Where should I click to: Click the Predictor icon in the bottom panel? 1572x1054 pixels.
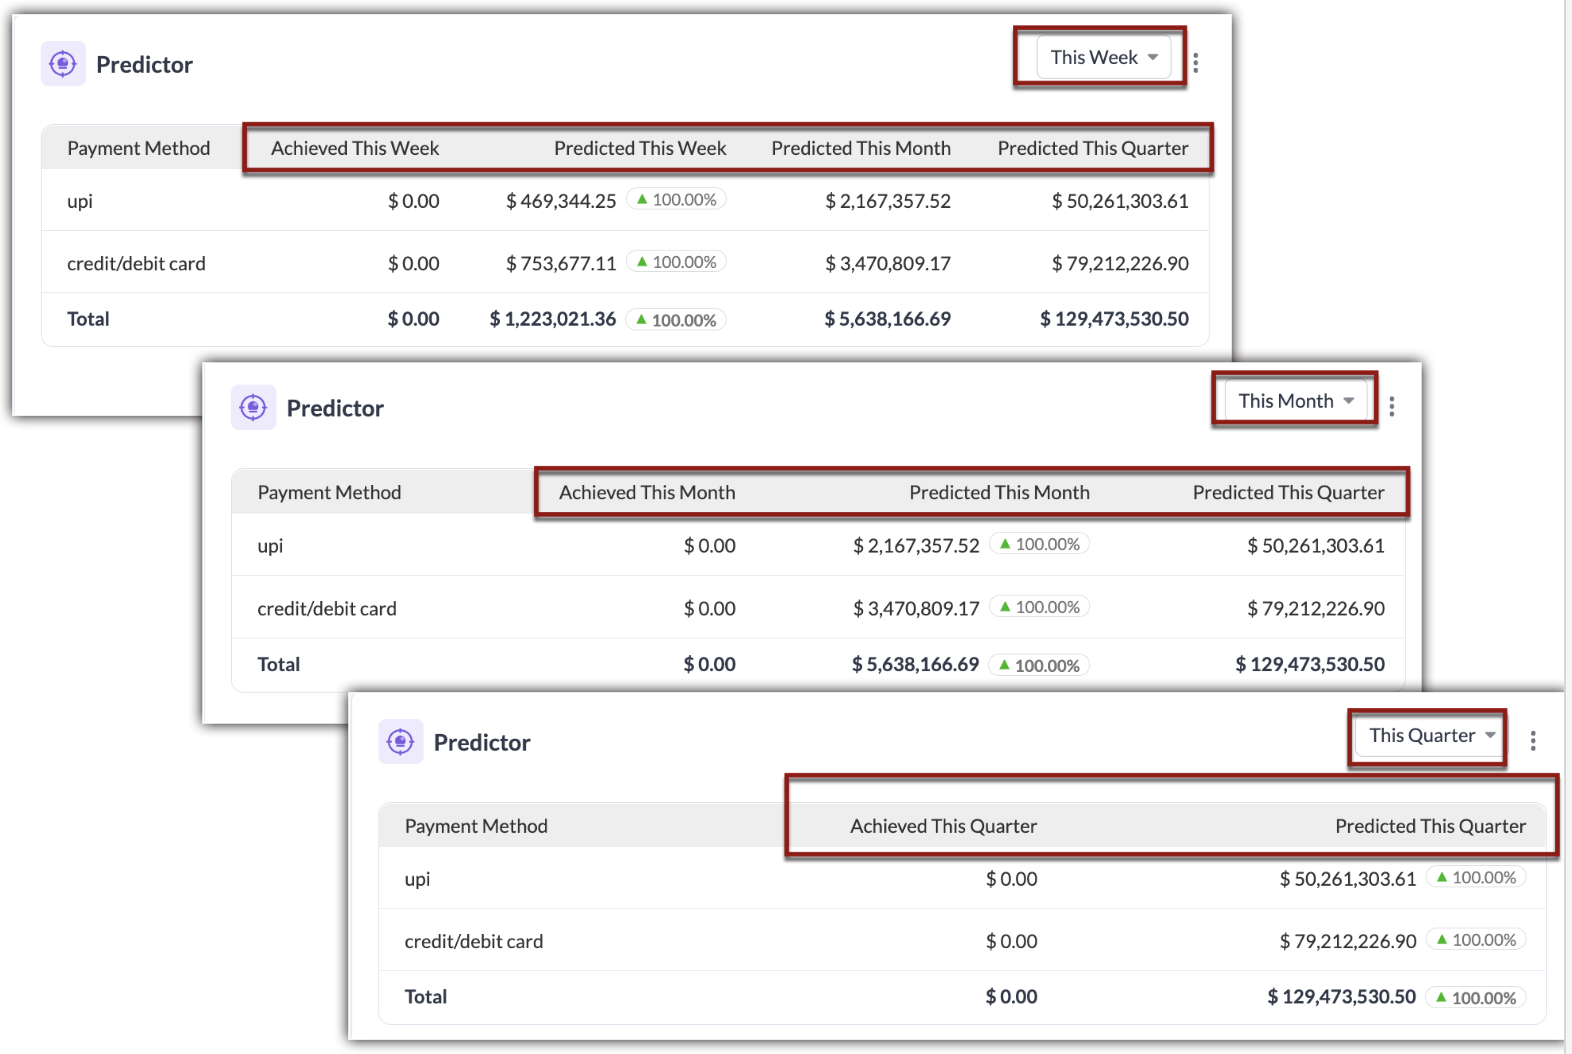point(401,741)
